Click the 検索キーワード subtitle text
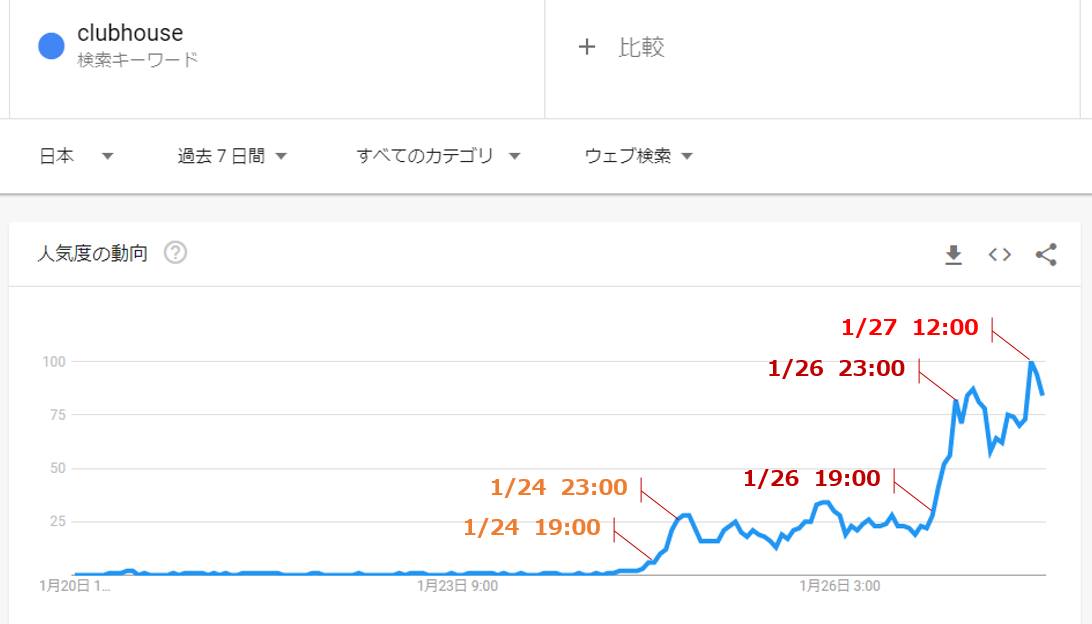The width and height of the screenshot is (1092, 624). pos(137,60)
